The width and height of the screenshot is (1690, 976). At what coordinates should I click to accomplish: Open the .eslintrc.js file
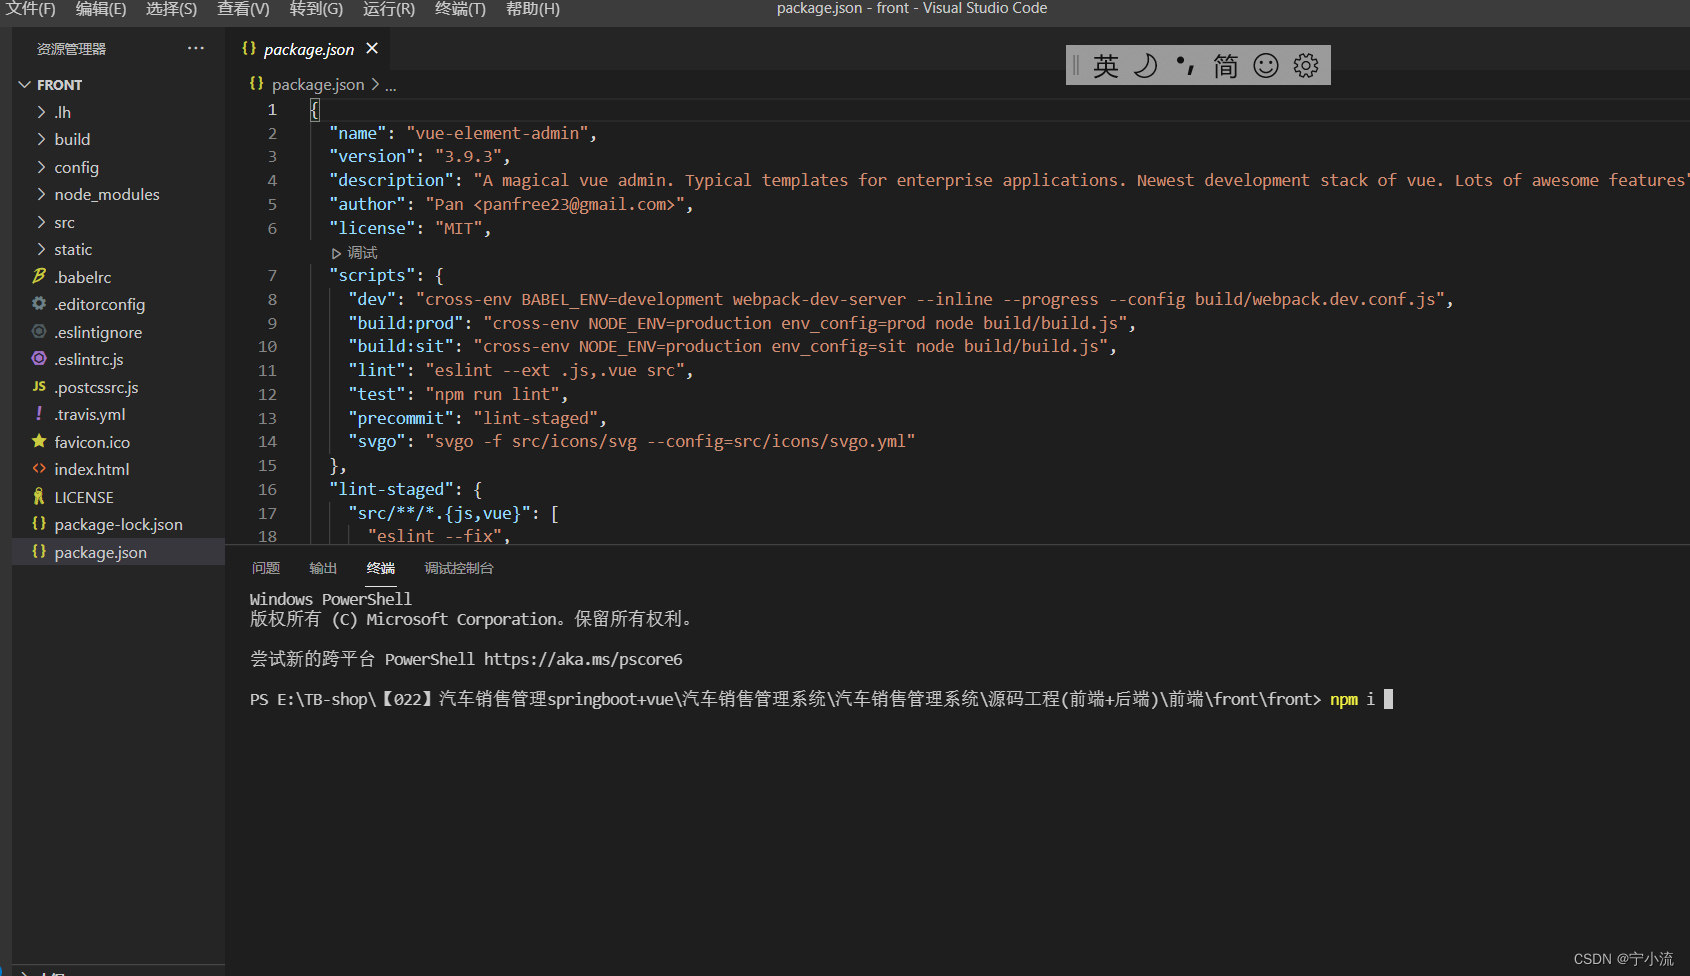(x=120, y=359)
